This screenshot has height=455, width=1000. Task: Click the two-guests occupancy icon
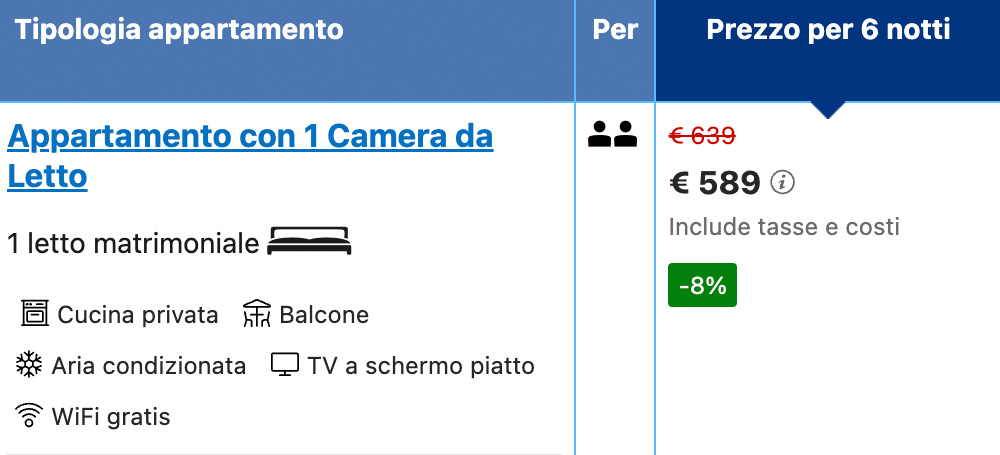613,134
